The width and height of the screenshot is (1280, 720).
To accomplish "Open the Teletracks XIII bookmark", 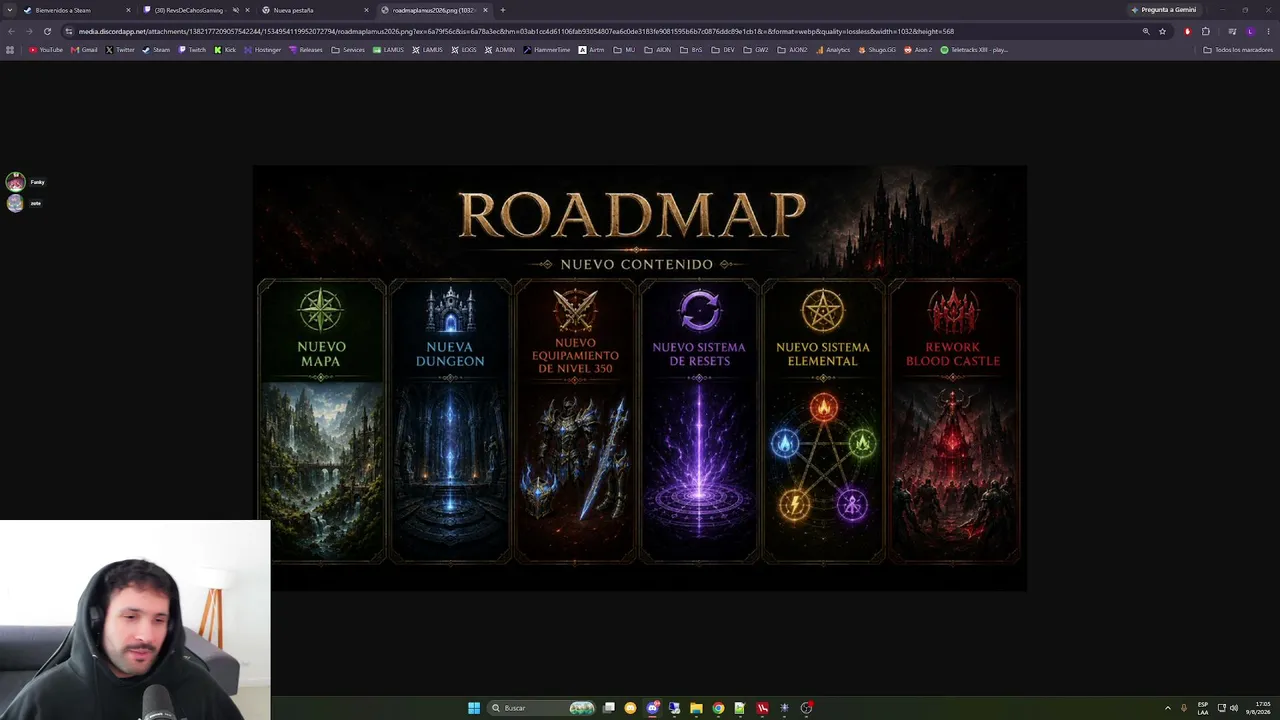I will pos(974,50).
